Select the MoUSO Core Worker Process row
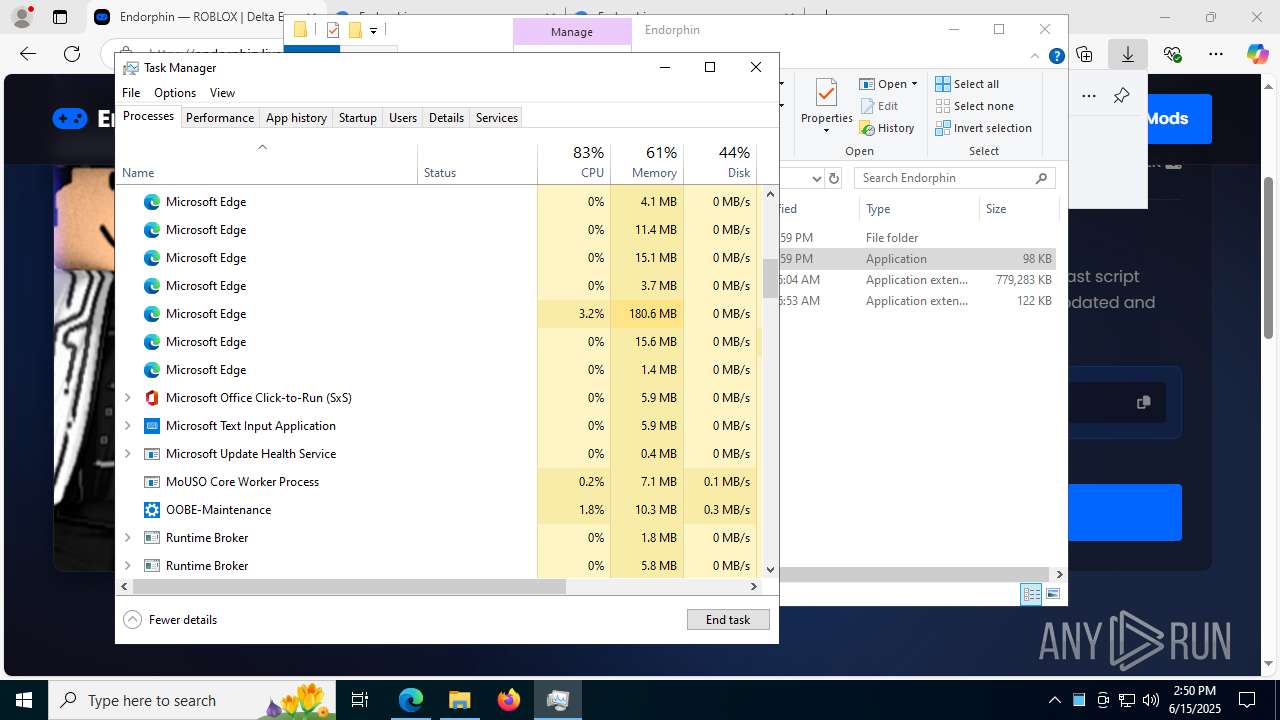The width and height of the screenshot is (1280, 720). coord(438,482)
